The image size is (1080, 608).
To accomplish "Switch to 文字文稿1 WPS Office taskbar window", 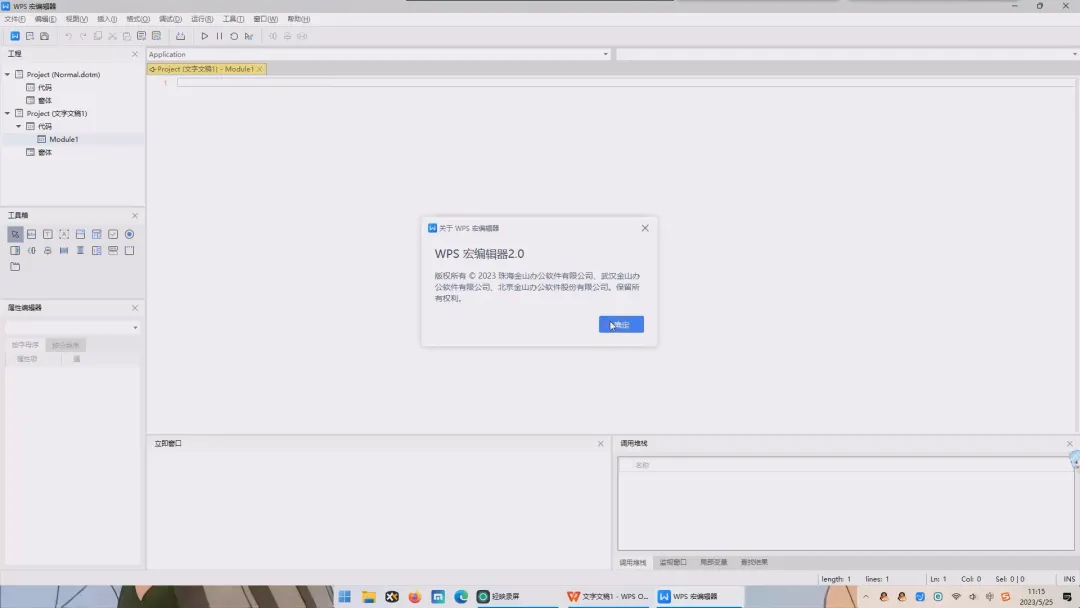I will (x=608, y=596).
